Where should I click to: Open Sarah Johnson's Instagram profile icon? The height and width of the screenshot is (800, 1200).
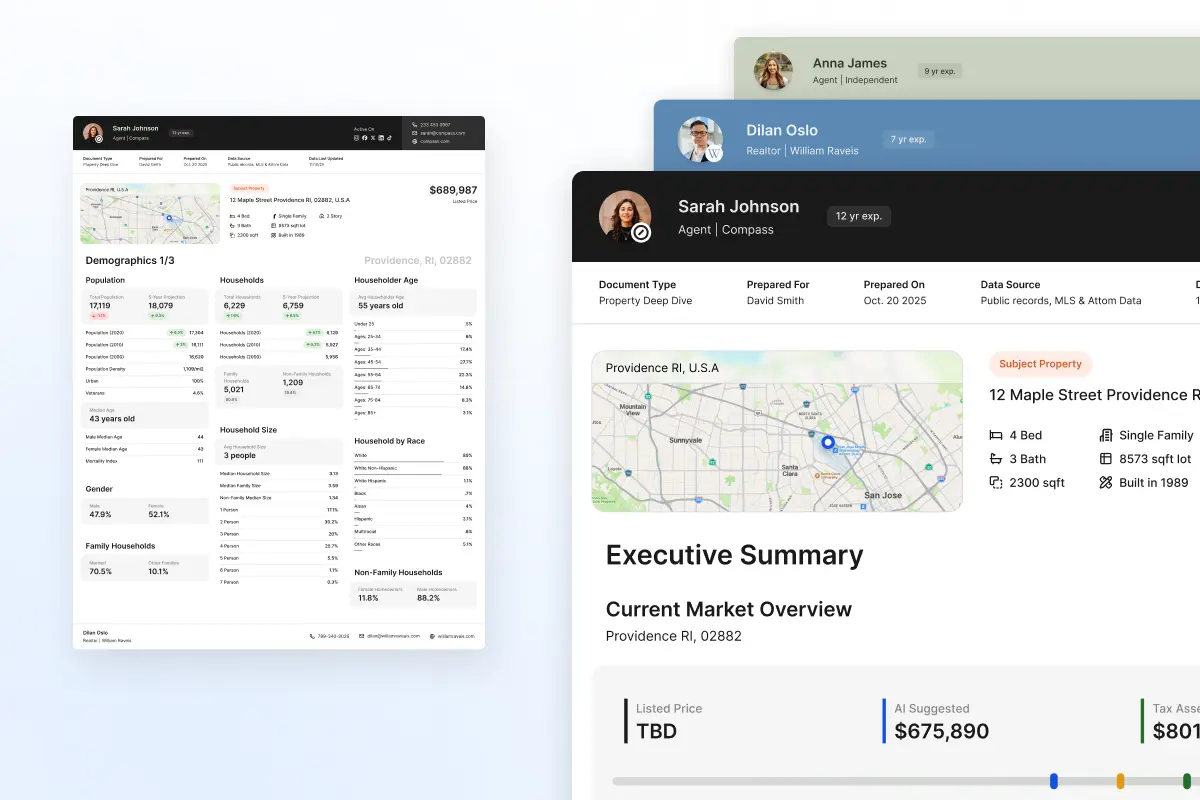click(357, 138)
